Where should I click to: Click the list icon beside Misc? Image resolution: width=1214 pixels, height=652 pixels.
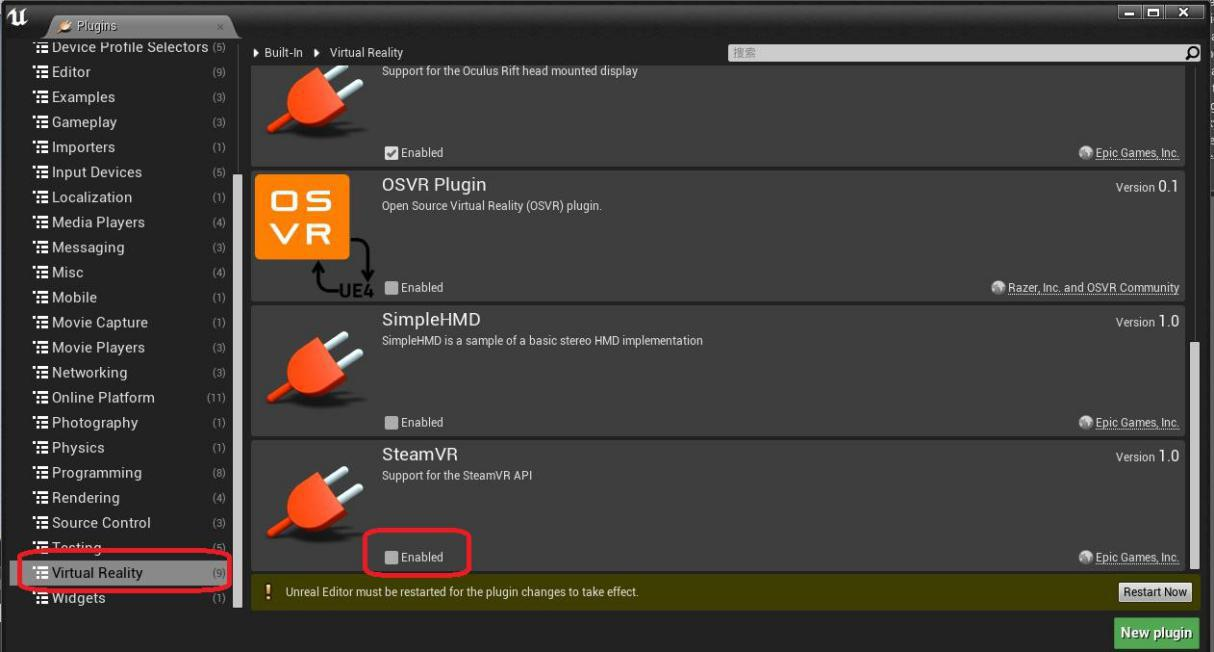(40, 272)
